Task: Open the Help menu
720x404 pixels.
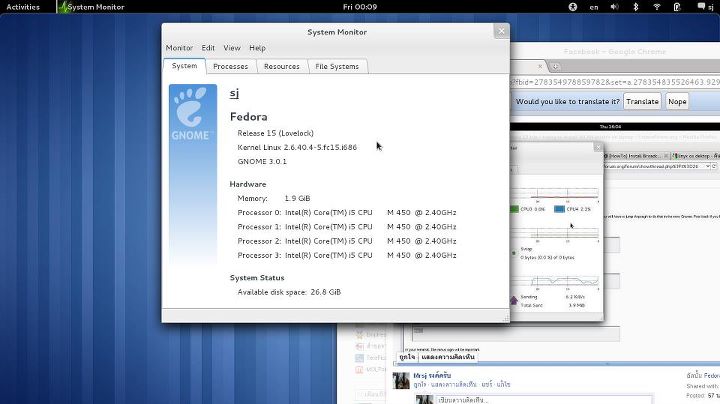Action: [x=257, y=48]
